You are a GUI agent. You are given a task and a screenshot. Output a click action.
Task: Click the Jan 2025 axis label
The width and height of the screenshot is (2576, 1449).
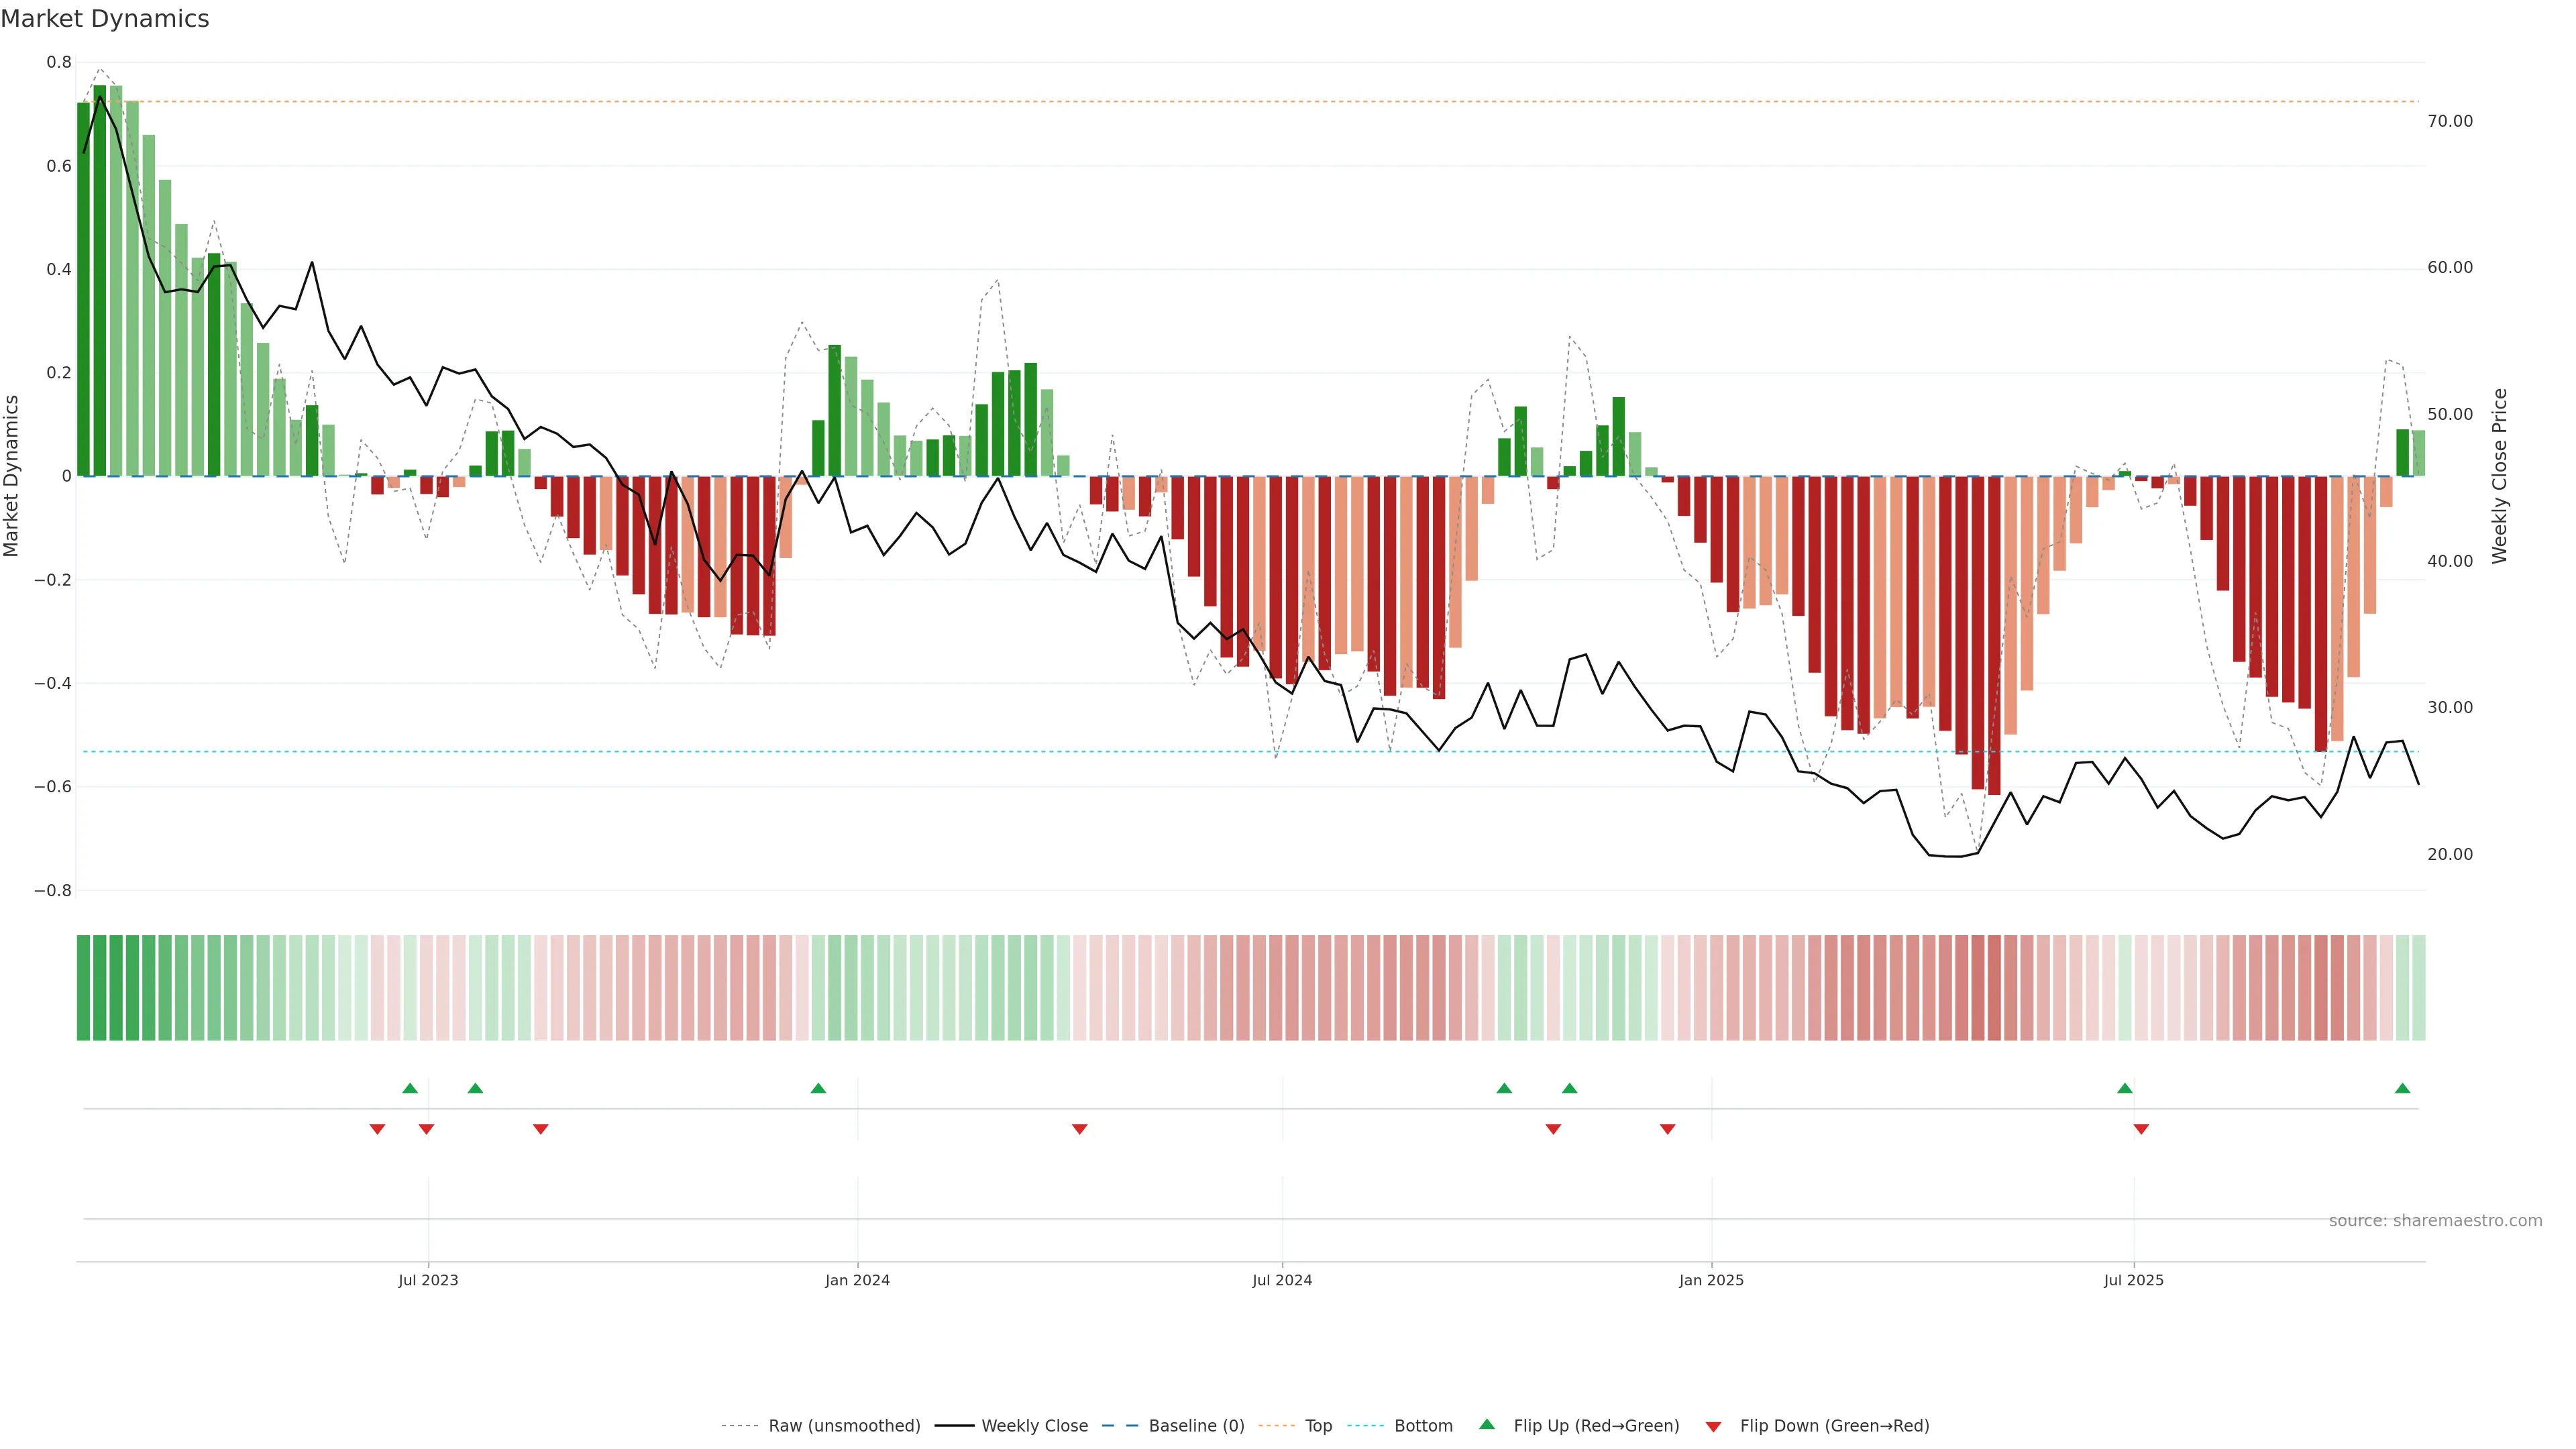[x=1711, y=1280]
